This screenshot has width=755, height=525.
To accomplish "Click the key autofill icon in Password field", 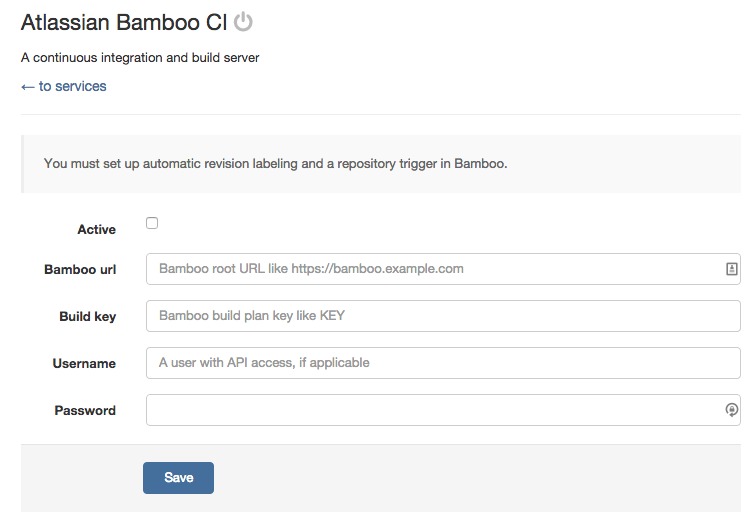I will [x=731, y=410].
